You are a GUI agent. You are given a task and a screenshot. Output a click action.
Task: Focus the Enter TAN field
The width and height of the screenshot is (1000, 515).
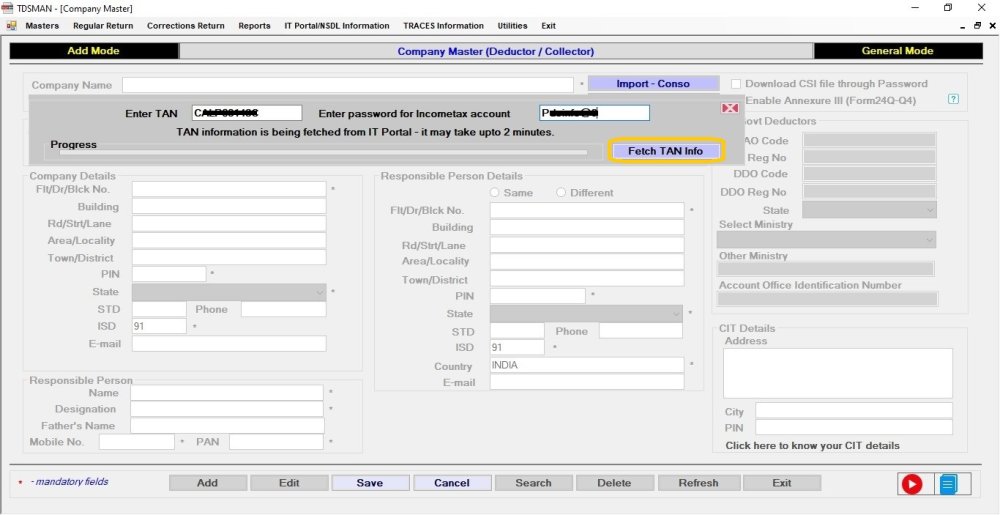coord(247,113)
